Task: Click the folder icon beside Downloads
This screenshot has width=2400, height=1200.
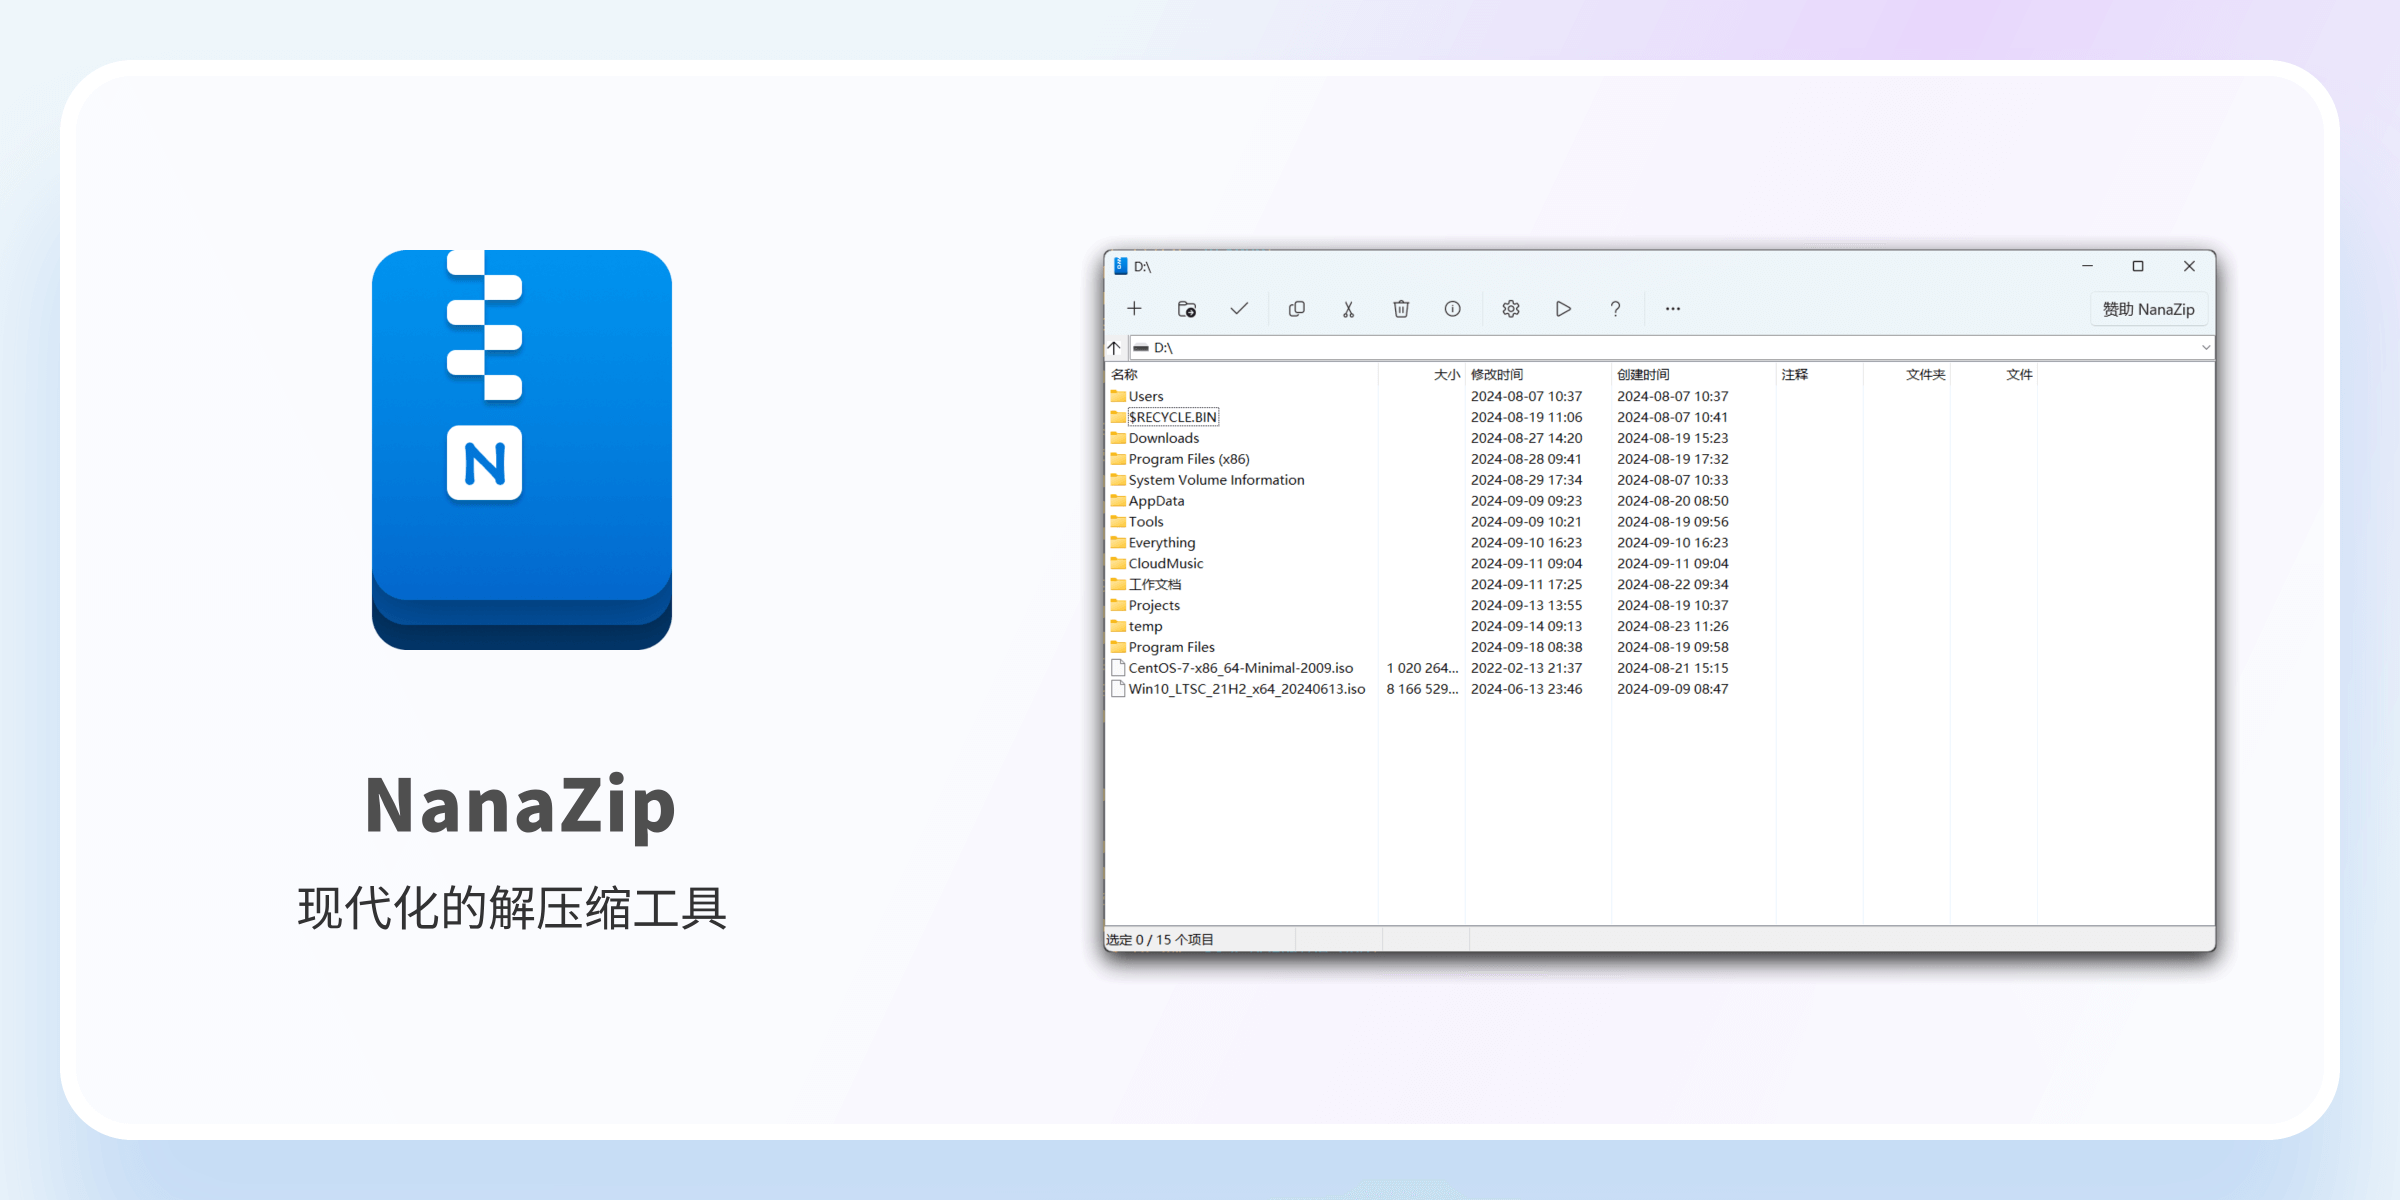Action: click(x=1118, y=439)
